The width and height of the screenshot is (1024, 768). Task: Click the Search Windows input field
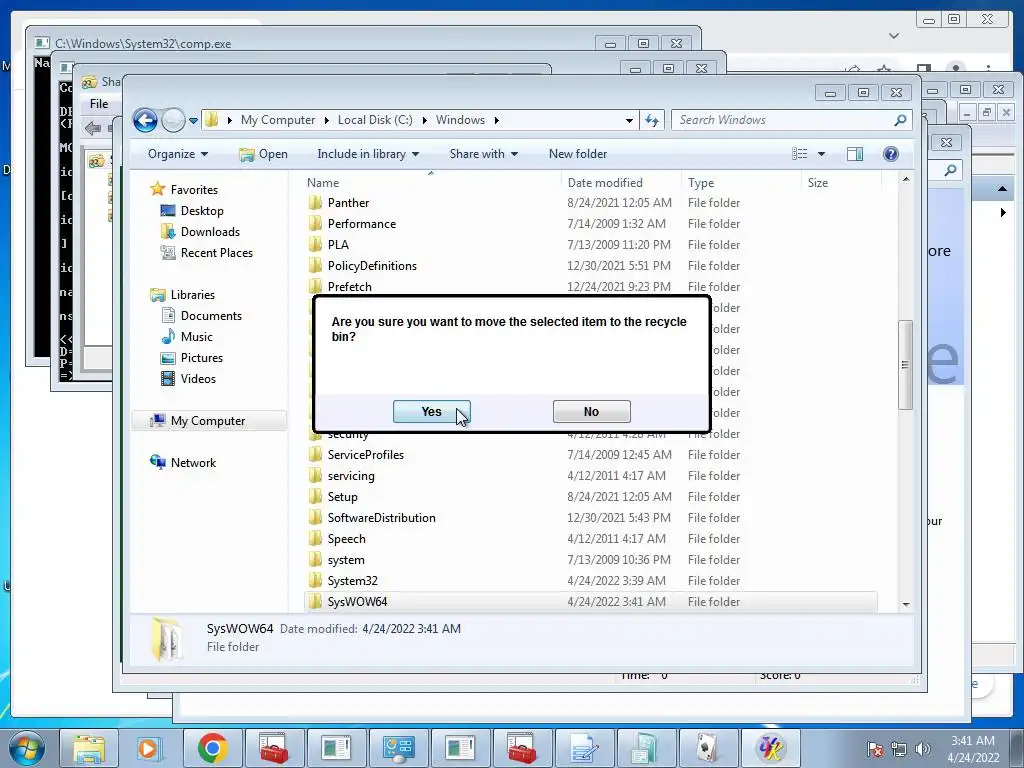784,120
